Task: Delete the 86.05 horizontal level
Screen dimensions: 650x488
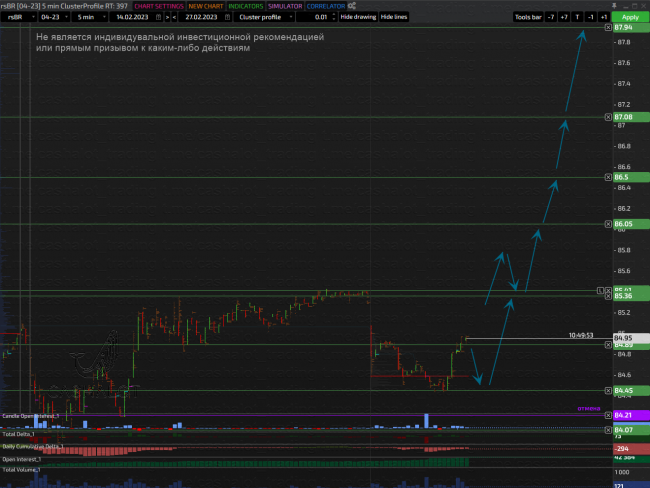Action: (x=607, y=223)
